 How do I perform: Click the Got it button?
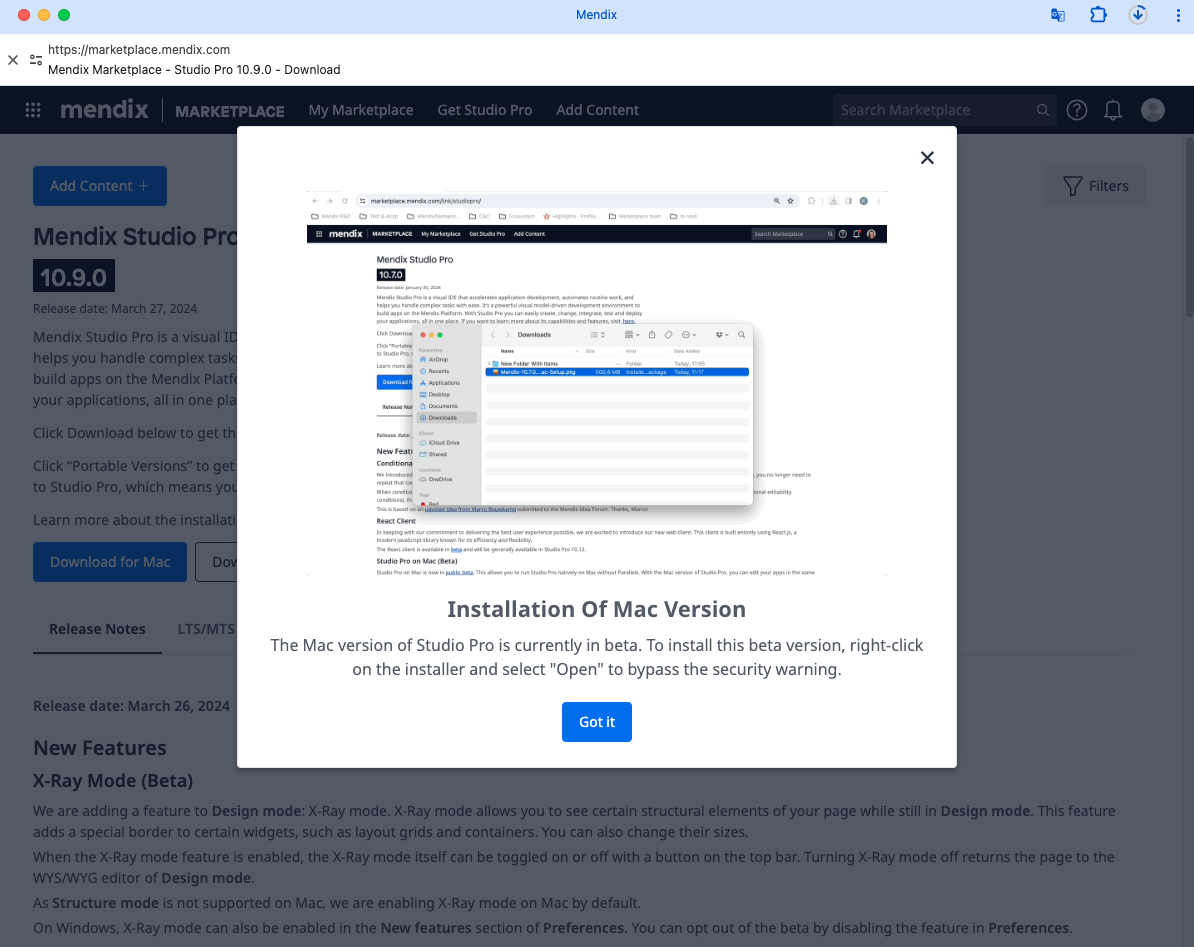[596, 722]
